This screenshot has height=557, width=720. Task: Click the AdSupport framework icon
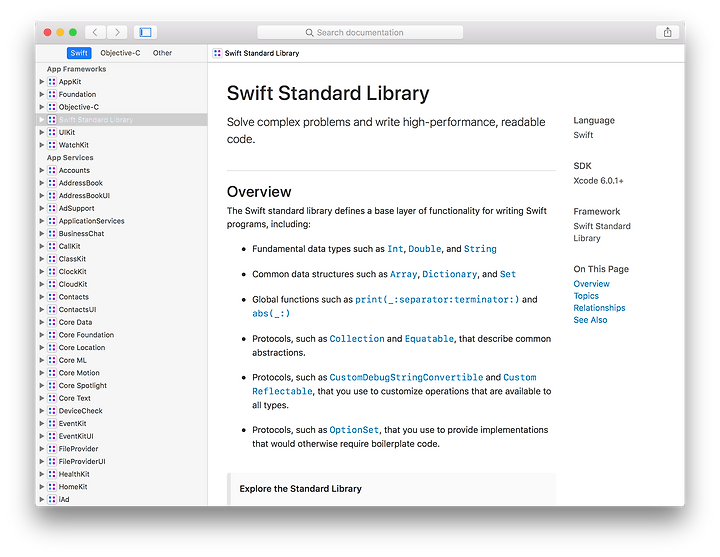(52, 208)
